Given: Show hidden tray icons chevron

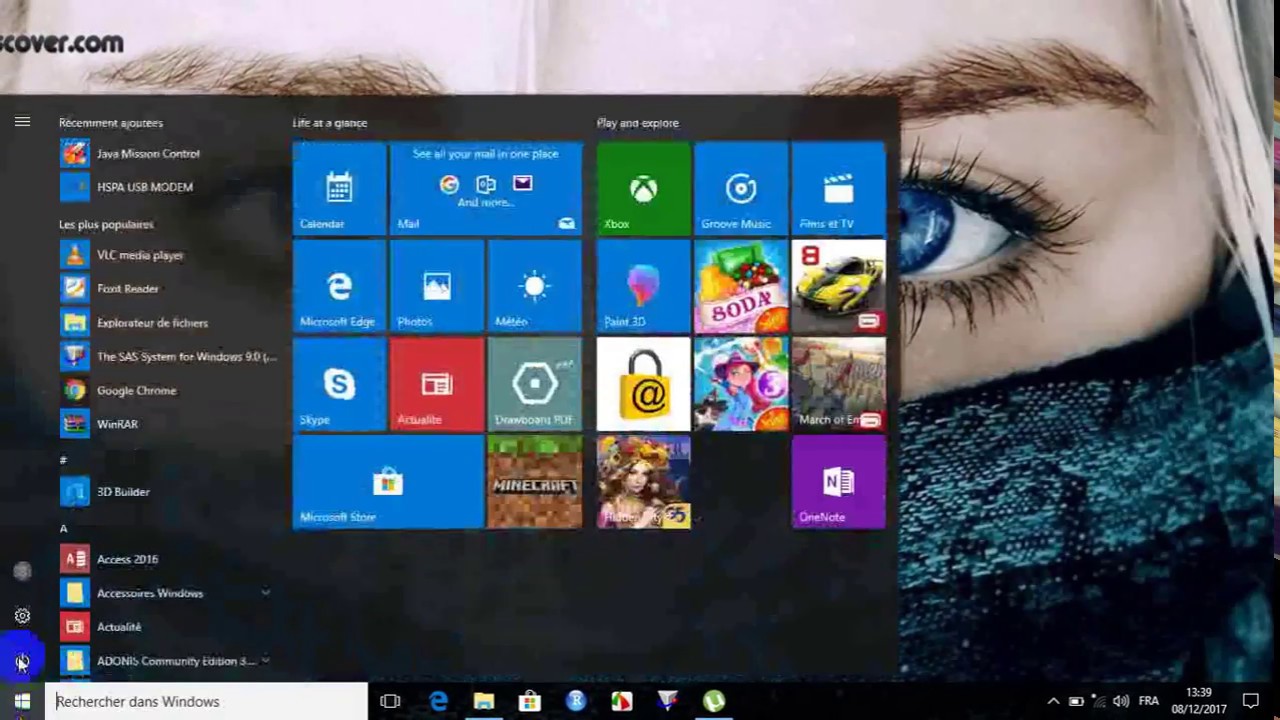Looking at the screenshot, I should point(1053,702).
